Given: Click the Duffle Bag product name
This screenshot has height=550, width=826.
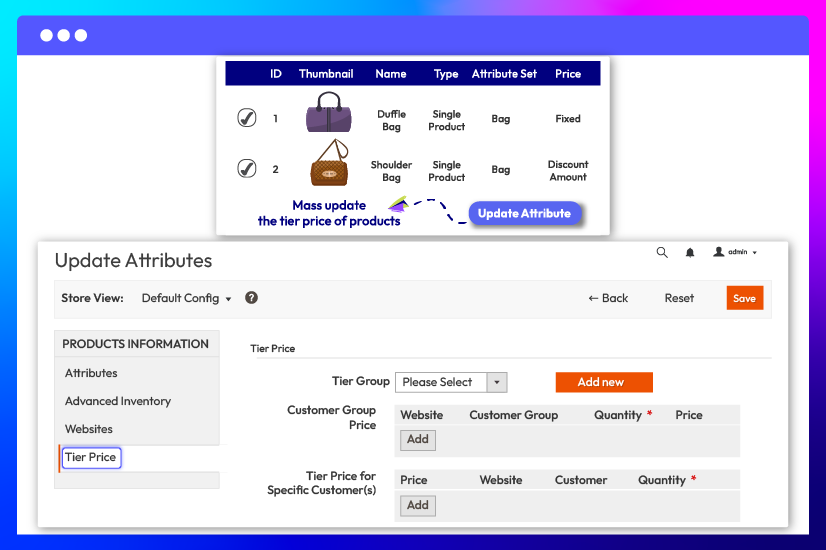Looking at the screenshot, I should 391,120.
